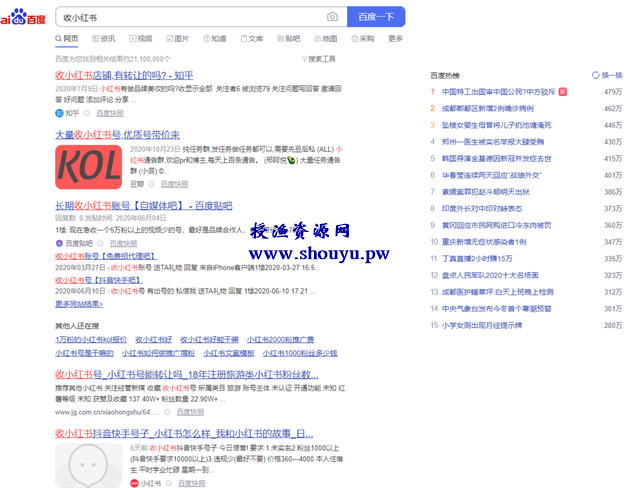Screen dimensions: 640x488
Task: Click related search 小红书1000粉丝多少钱
Action: tap(300, 353)
